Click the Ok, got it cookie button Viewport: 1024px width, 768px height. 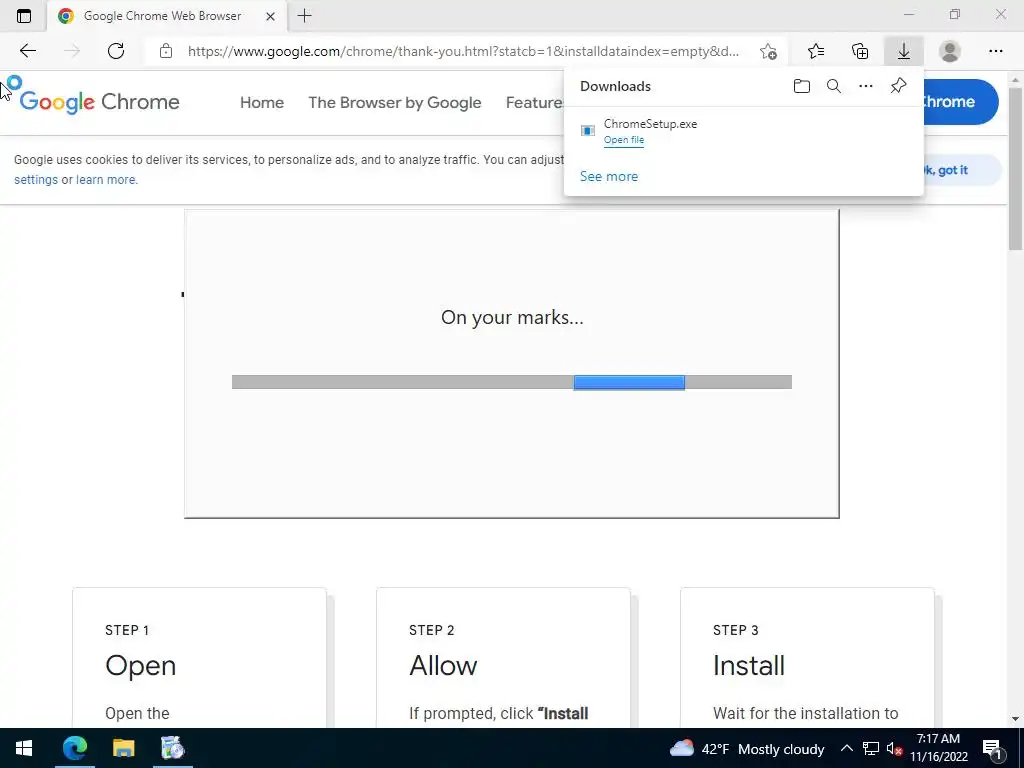963,170
